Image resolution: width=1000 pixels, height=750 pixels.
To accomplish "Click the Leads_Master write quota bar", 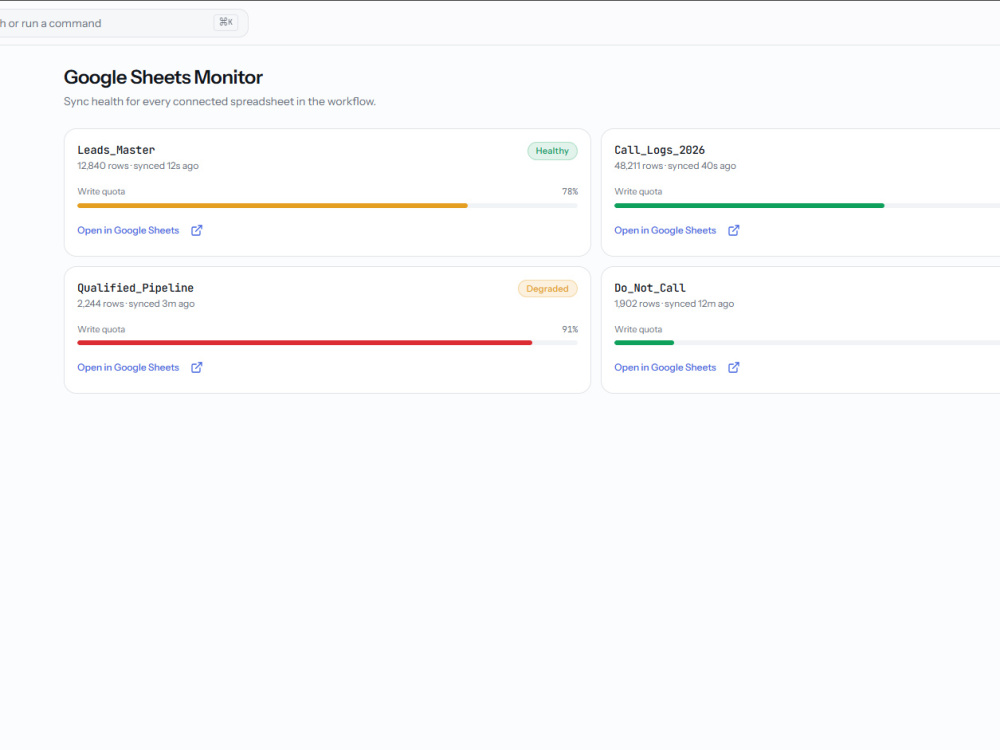I will (x=327, y=205).
